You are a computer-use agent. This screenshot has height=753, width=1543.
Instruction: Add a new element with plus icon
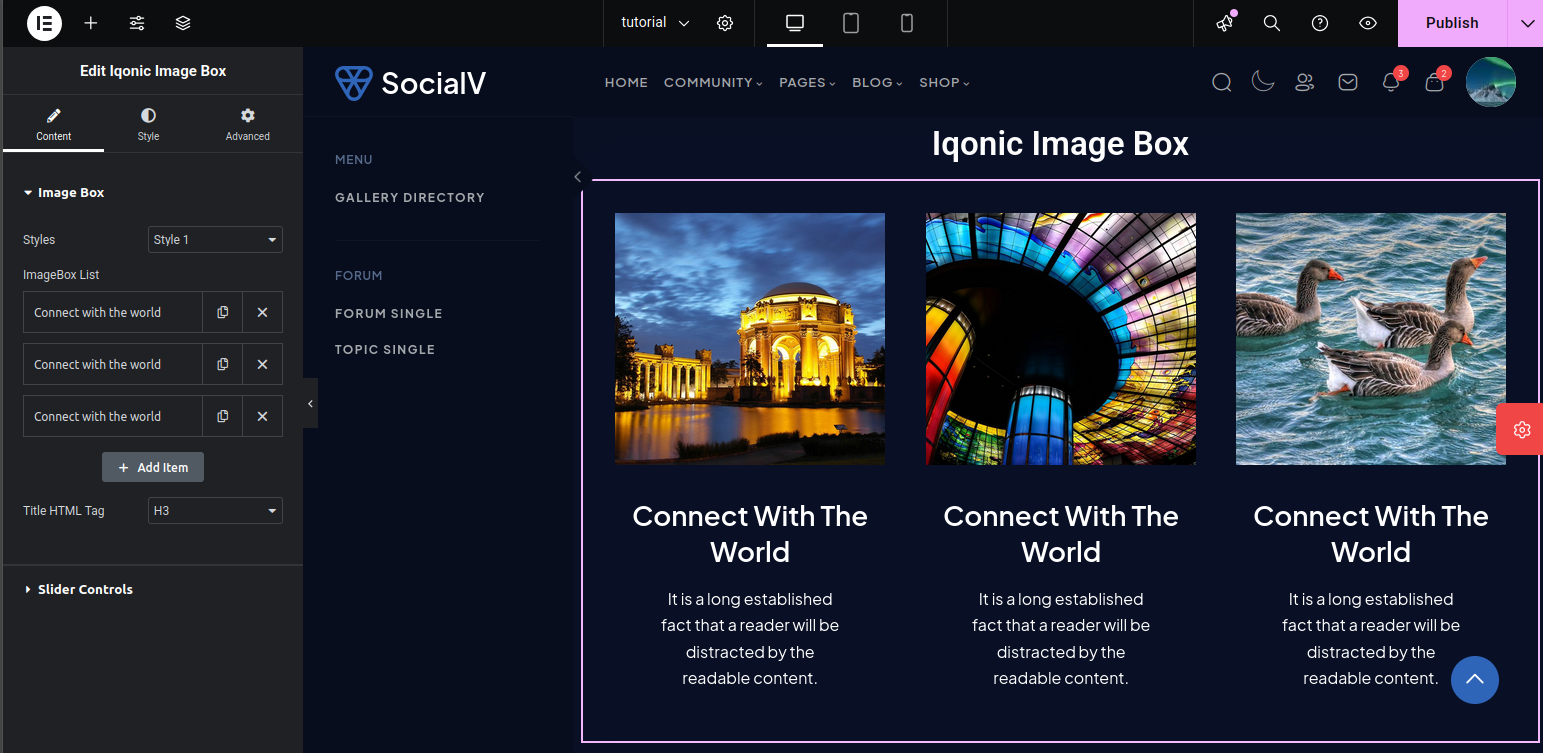(91, 22)
